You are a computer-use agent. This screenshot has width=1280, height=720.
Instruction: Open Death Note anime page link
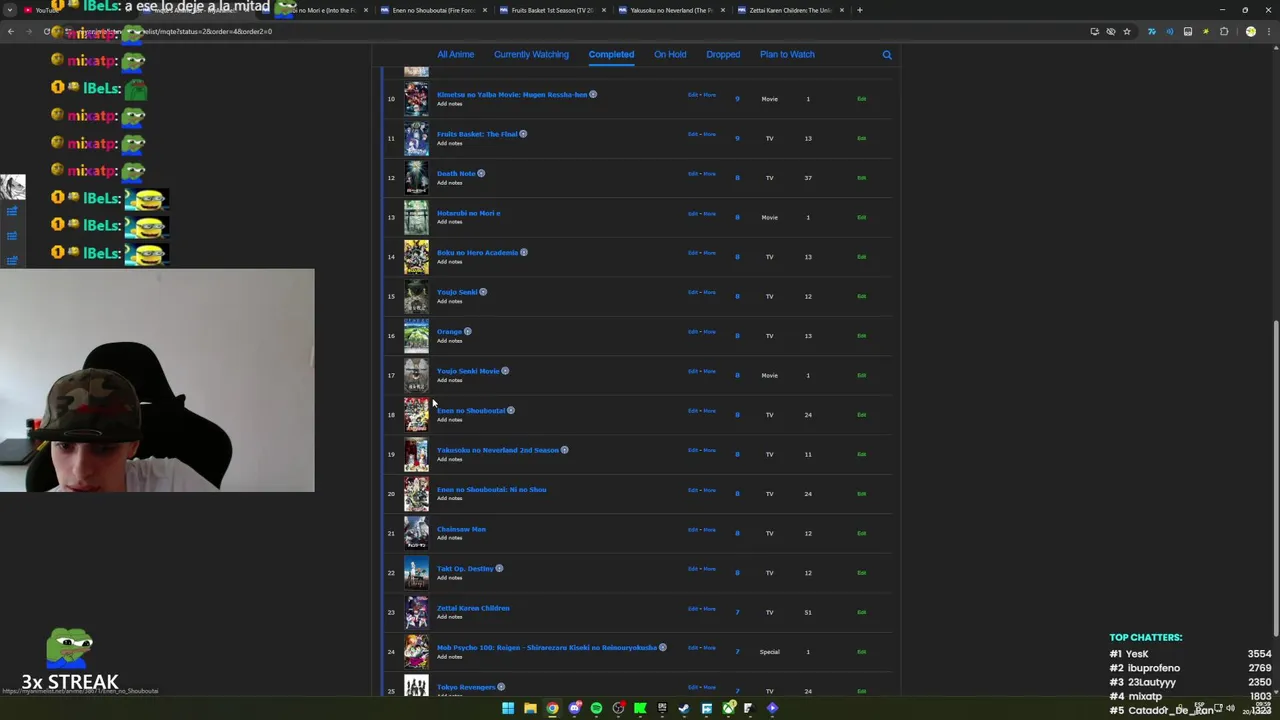(x=456, y=173)
